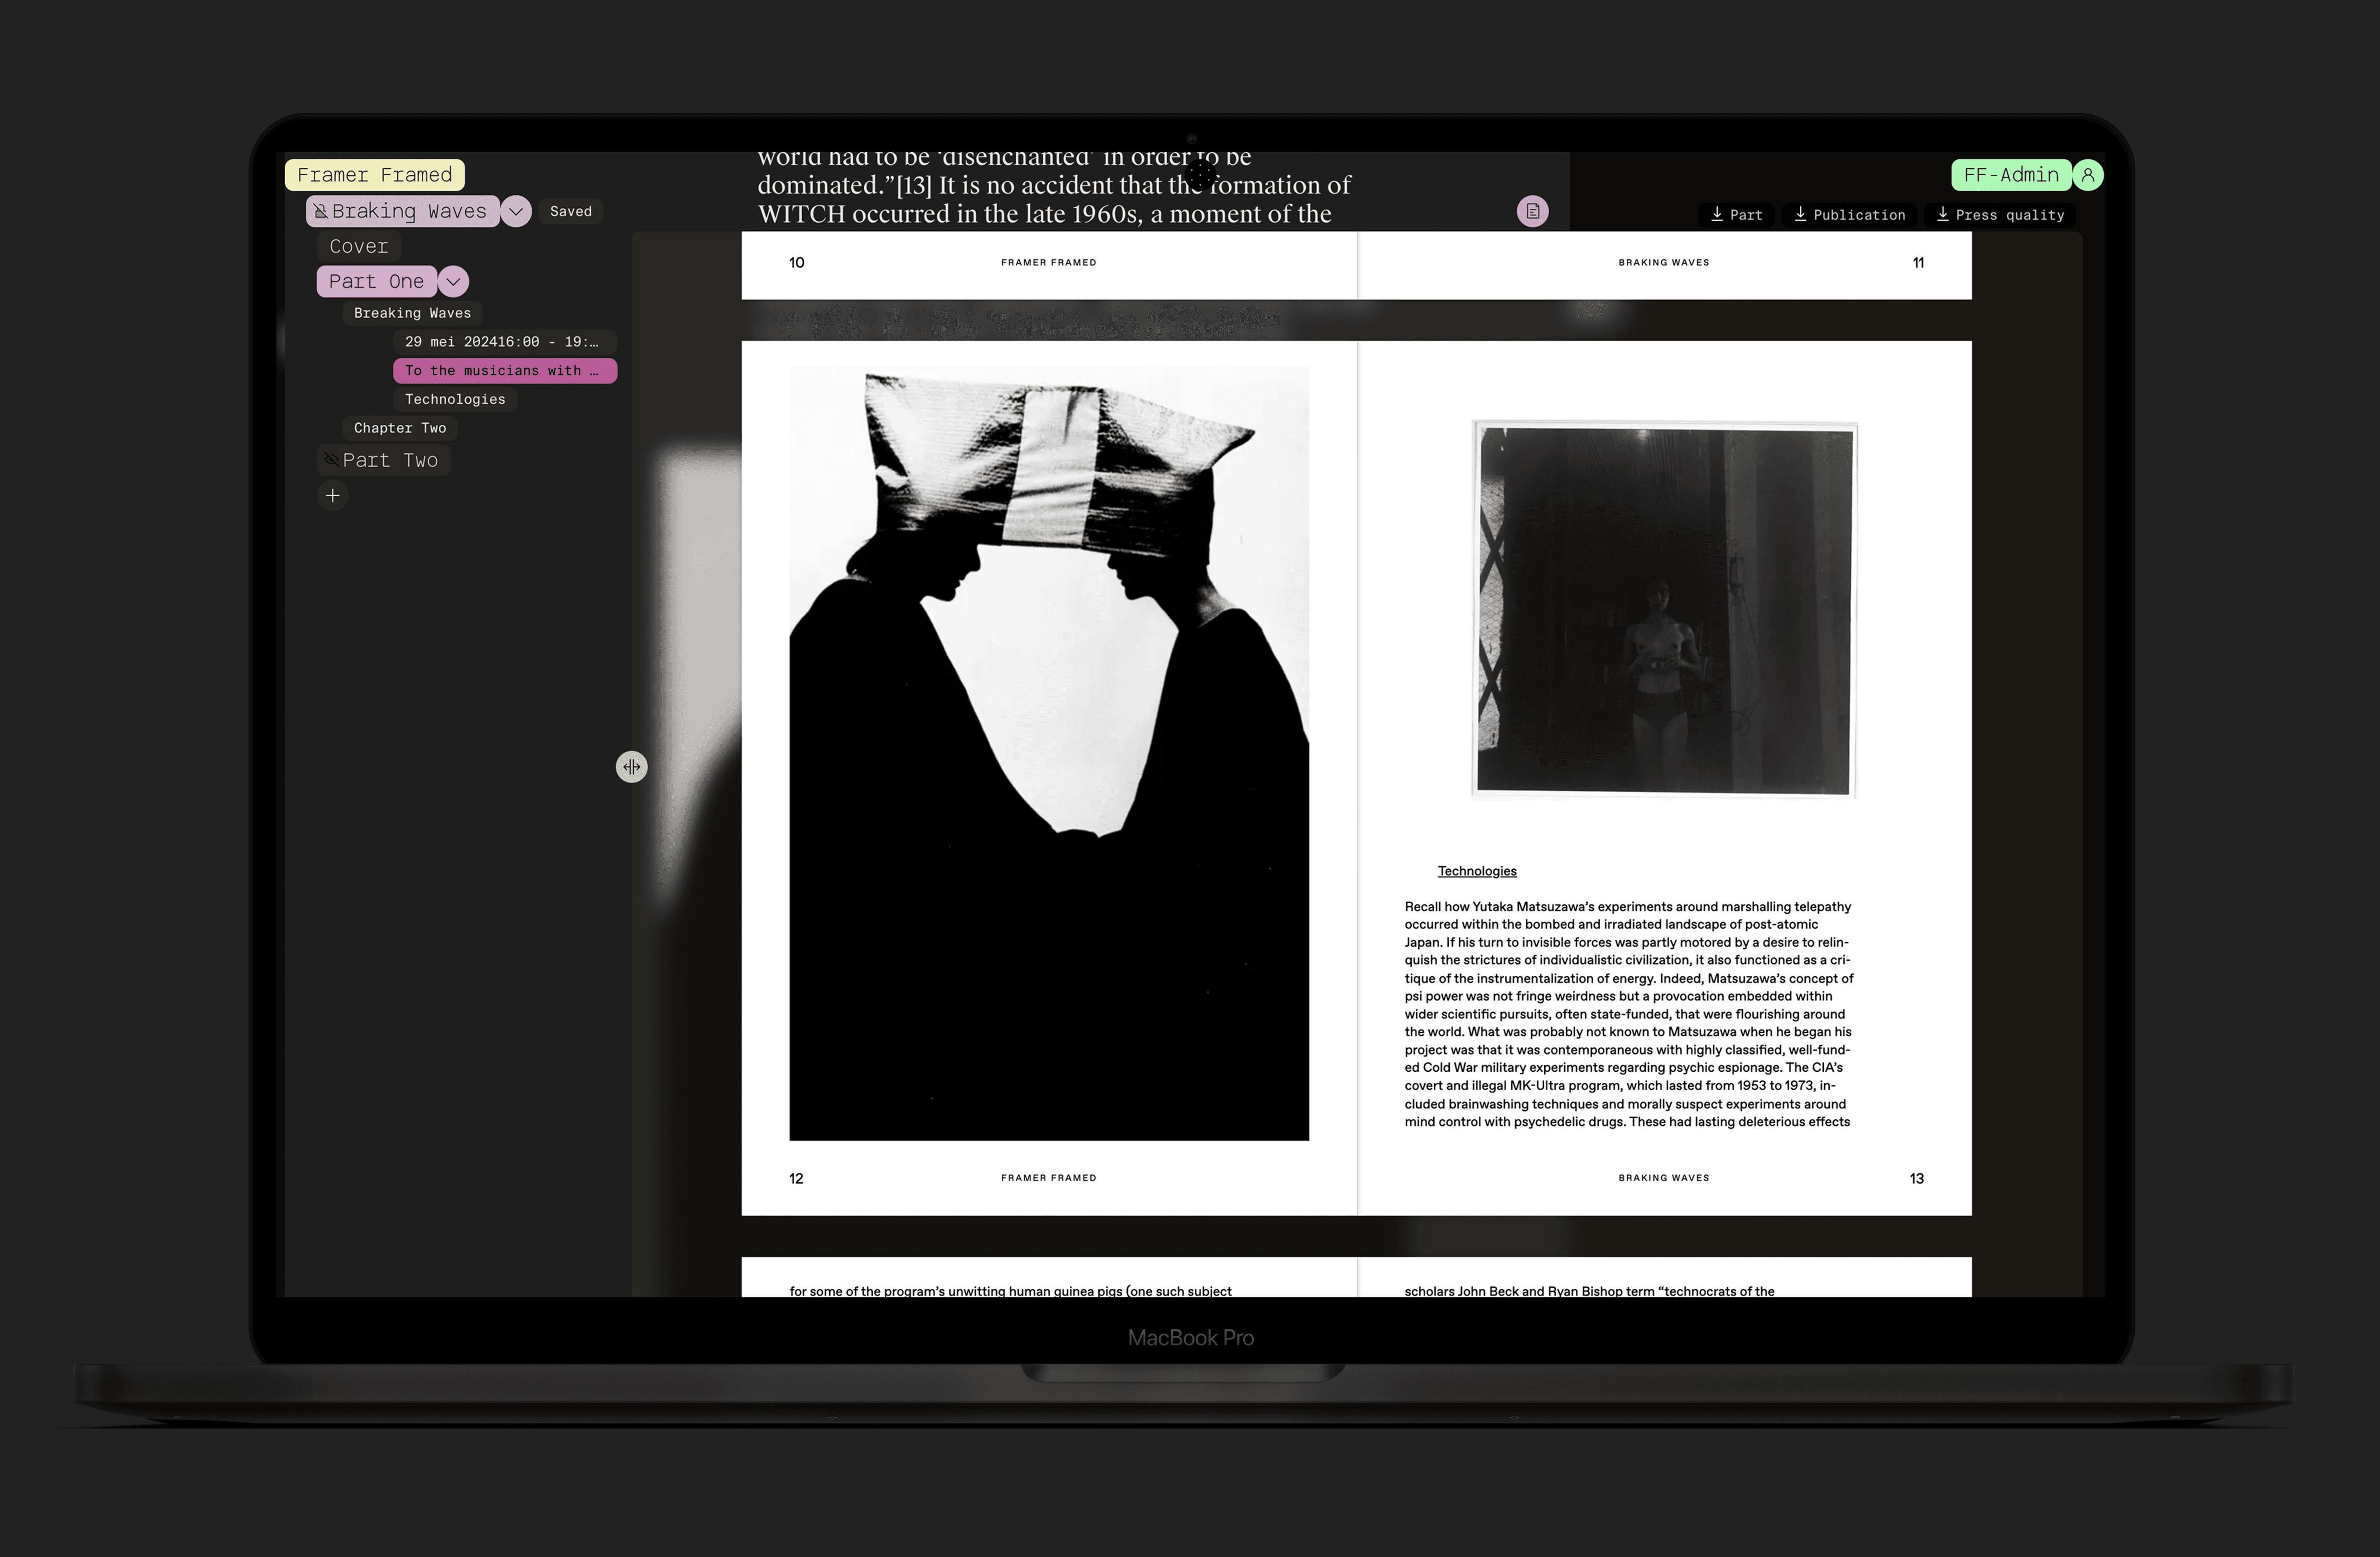The height and width of the screenshot is (1557, 2380).
Task: Click the pink document page icon
Action: (x=1532, y=211)
